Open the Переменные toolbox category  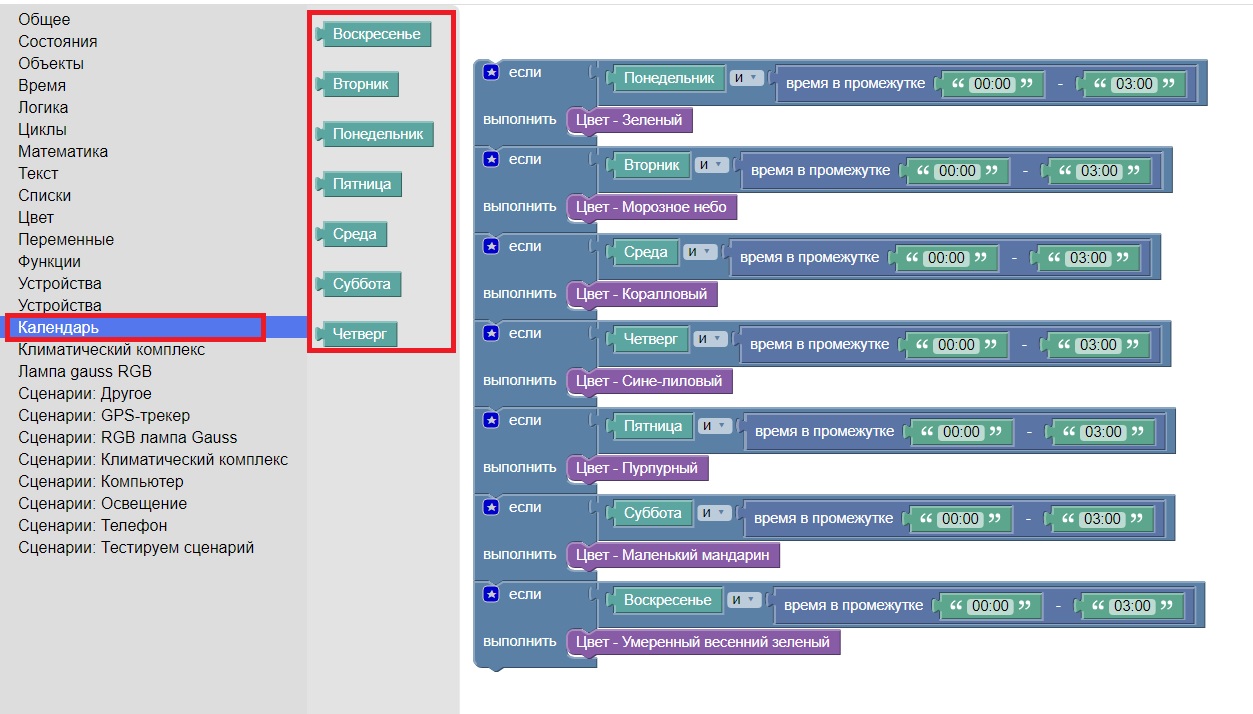click(66, 240)
